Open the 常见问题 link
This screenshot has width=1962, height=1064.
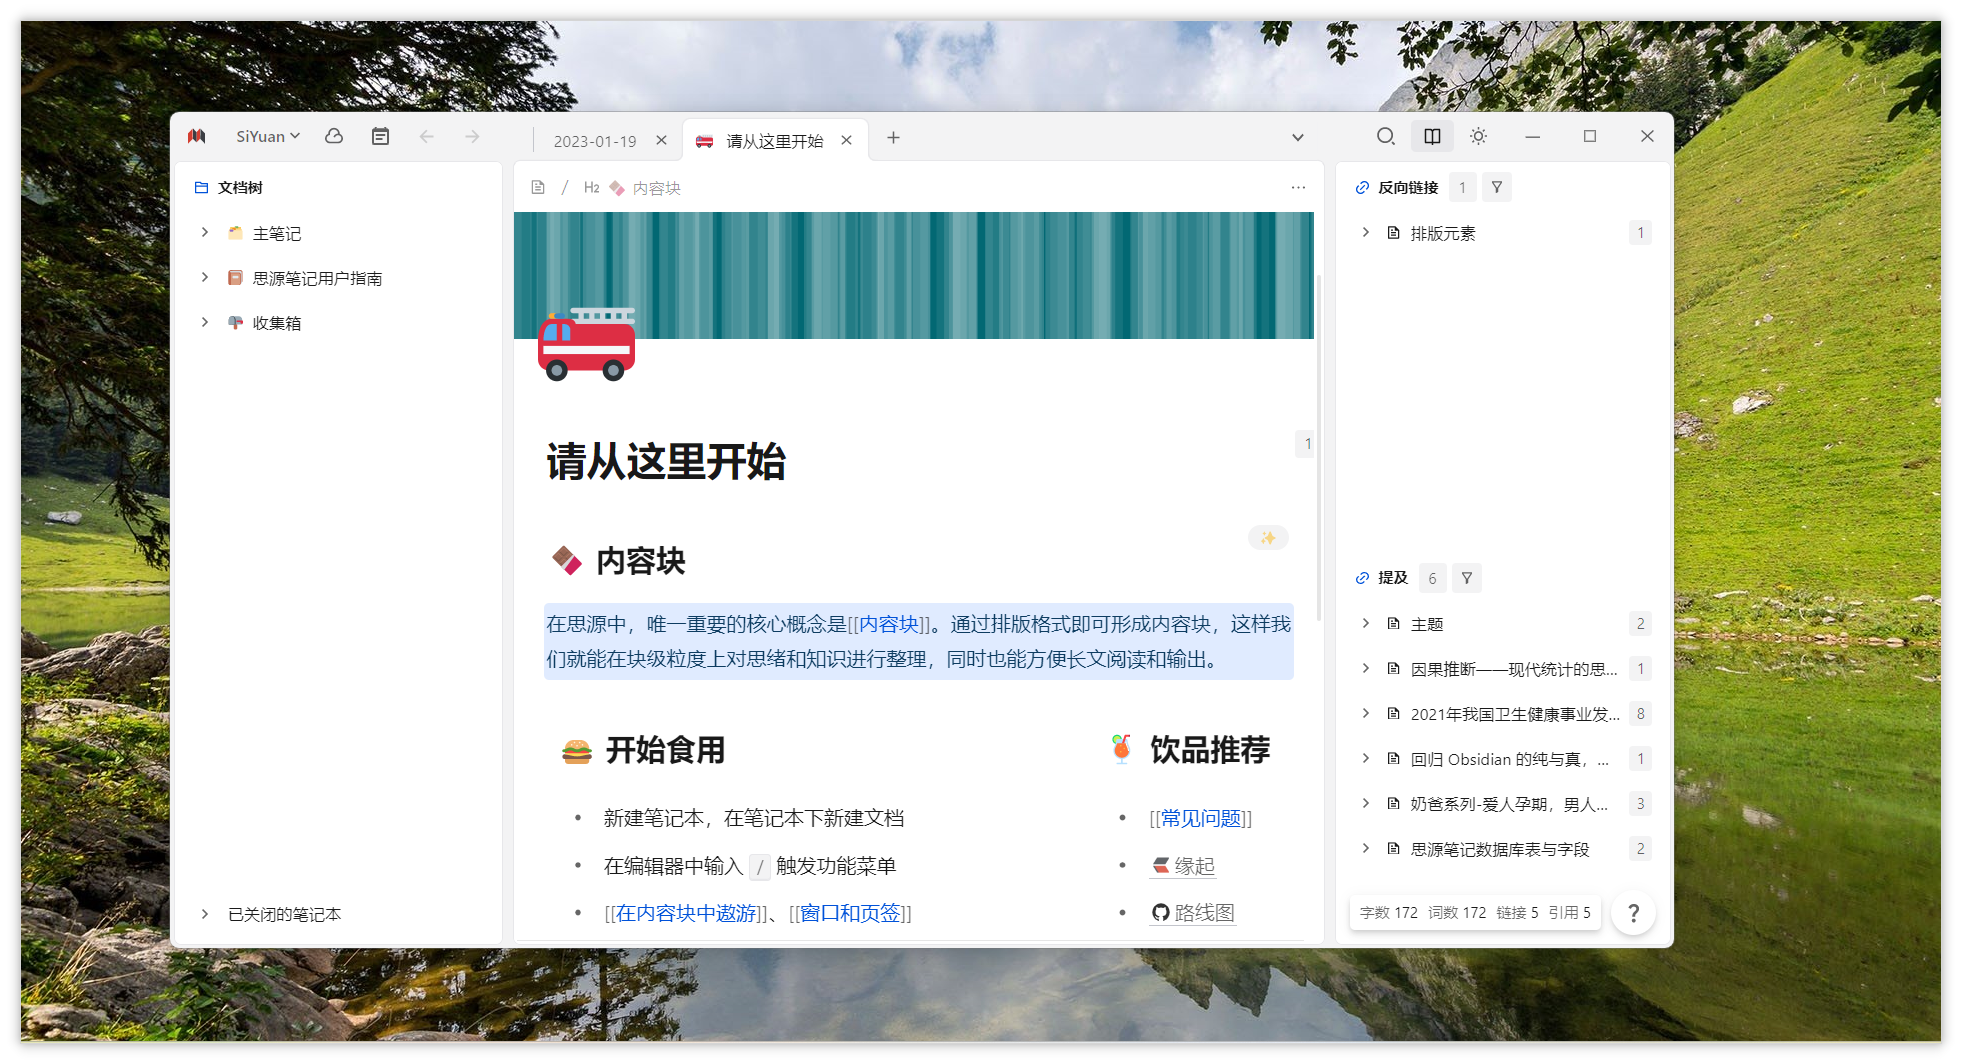pyautogui.click(x=1200, y=819)
